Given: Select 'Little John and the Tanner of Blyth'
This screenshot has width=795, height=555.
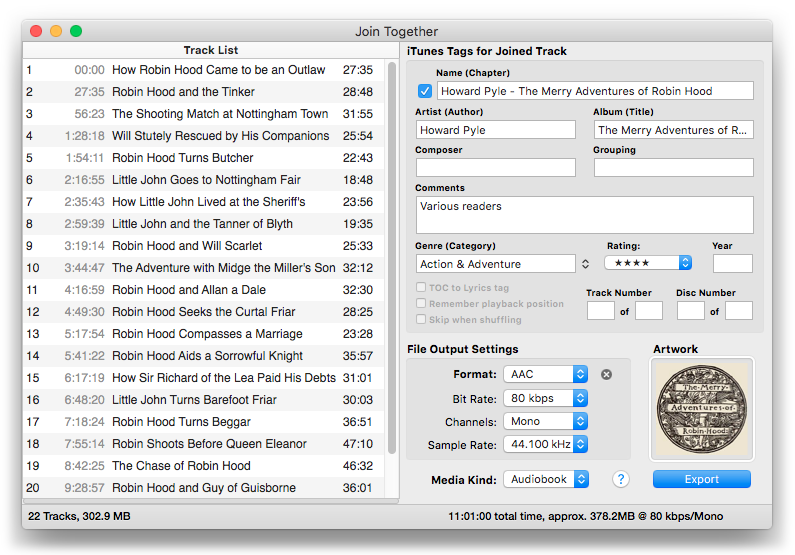Looking at the screenshot, I should pyautogui.click(x=203, y=224).
